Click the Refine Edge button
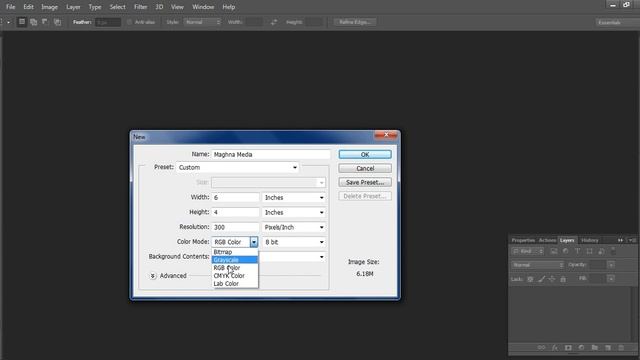This screenshot has width=640, height=360. 355,22
